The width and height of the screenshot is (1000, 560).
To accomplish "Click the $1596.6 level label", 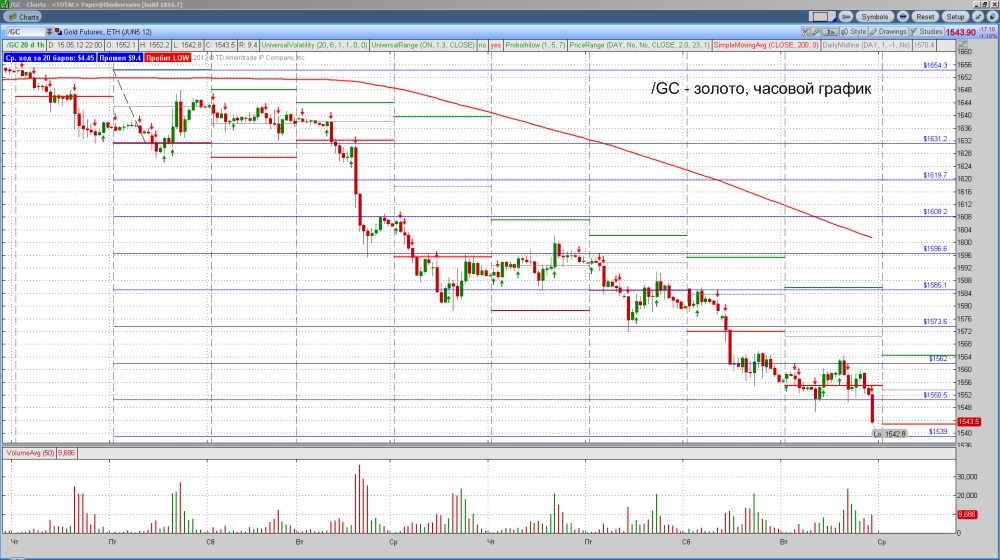I will coord(935,249).
